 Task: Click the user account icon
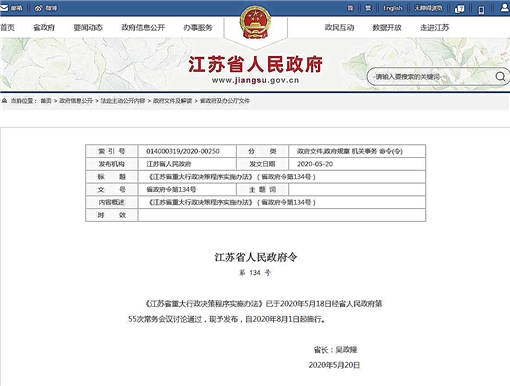(x=505, y=8)
